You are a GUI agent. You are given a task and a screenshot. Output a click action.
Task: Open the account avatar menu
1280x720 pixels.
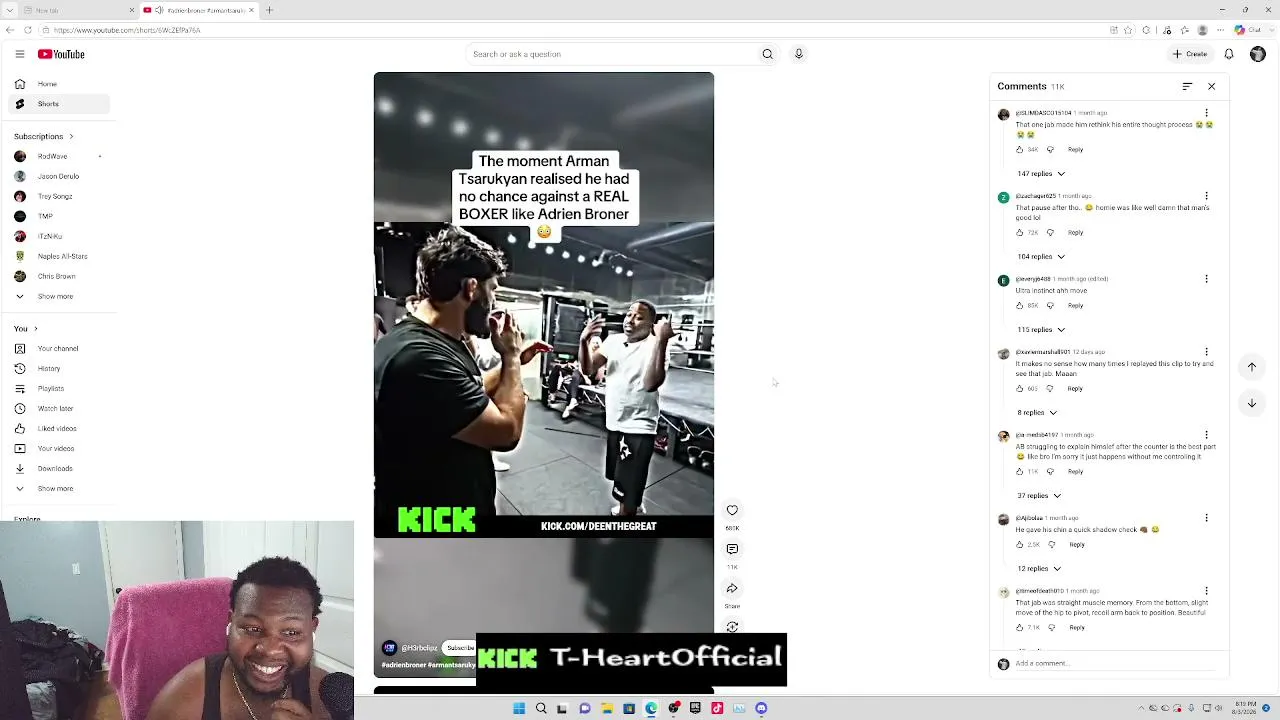coord(1258,54)
